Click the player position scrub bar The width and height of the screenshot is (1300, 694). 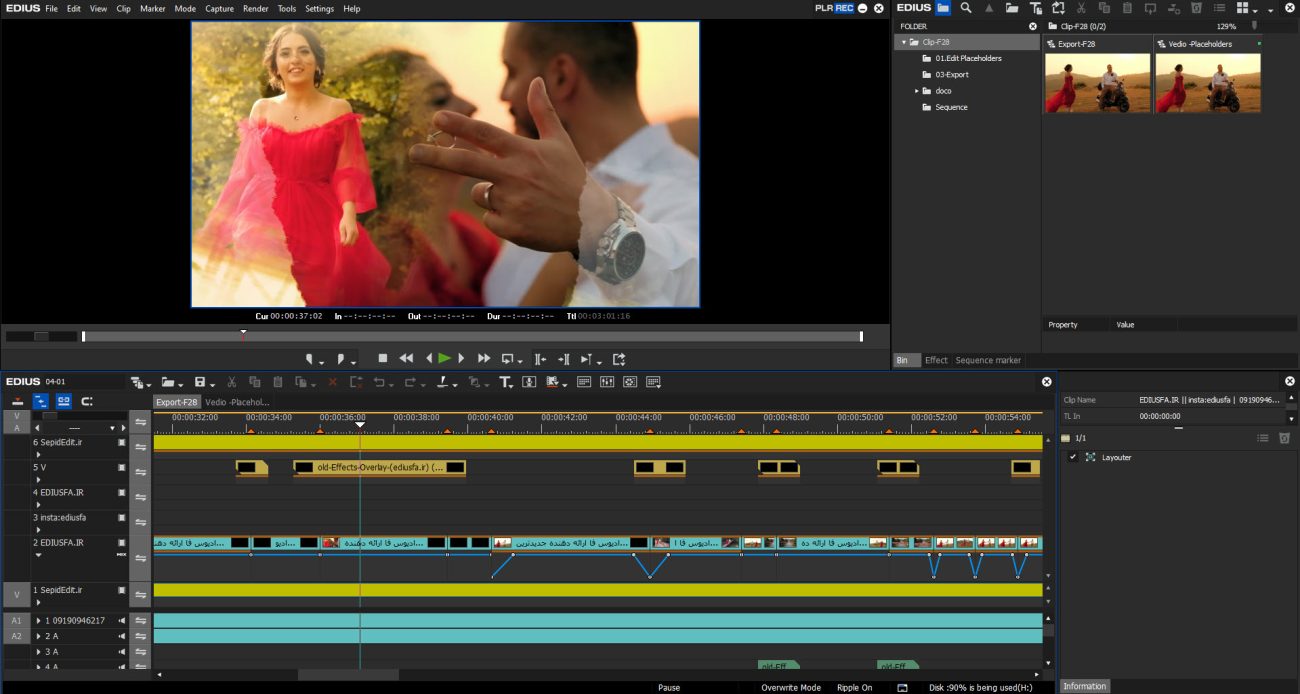click(x=472, y=336)
